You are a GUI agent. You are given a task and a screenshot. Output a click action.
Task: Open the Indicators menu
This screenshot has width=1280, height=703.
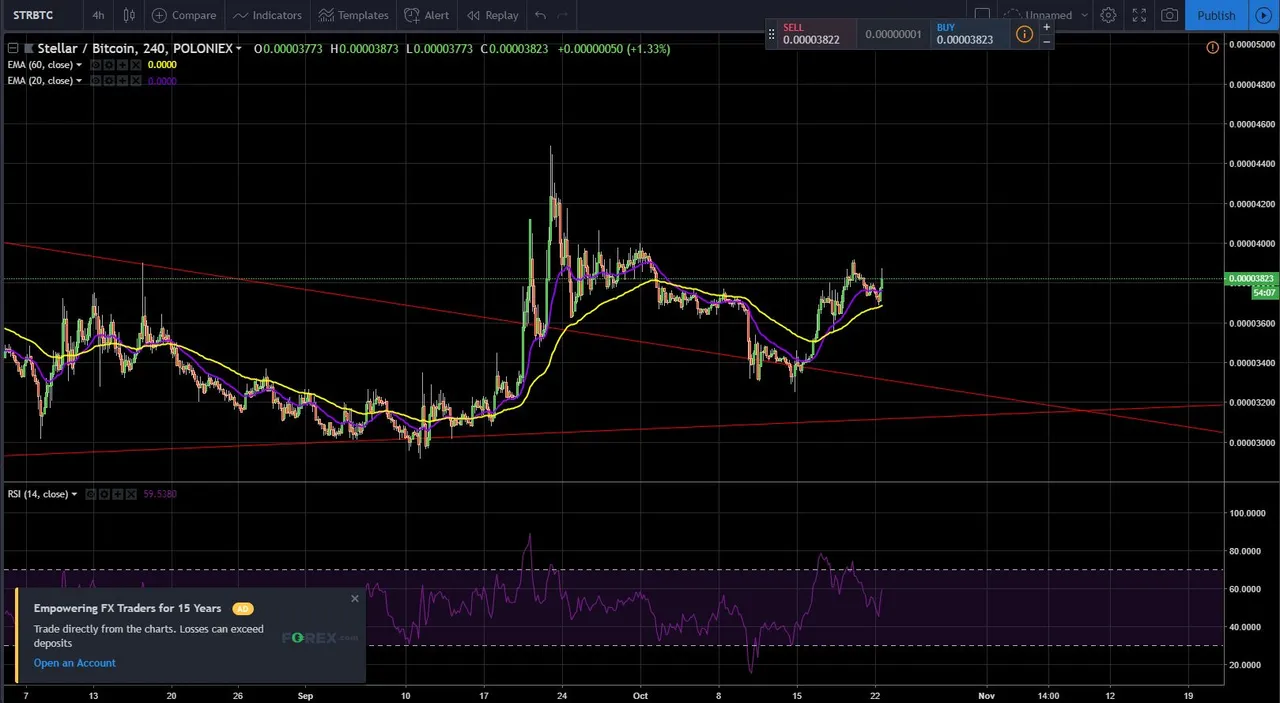pos(268,15)
